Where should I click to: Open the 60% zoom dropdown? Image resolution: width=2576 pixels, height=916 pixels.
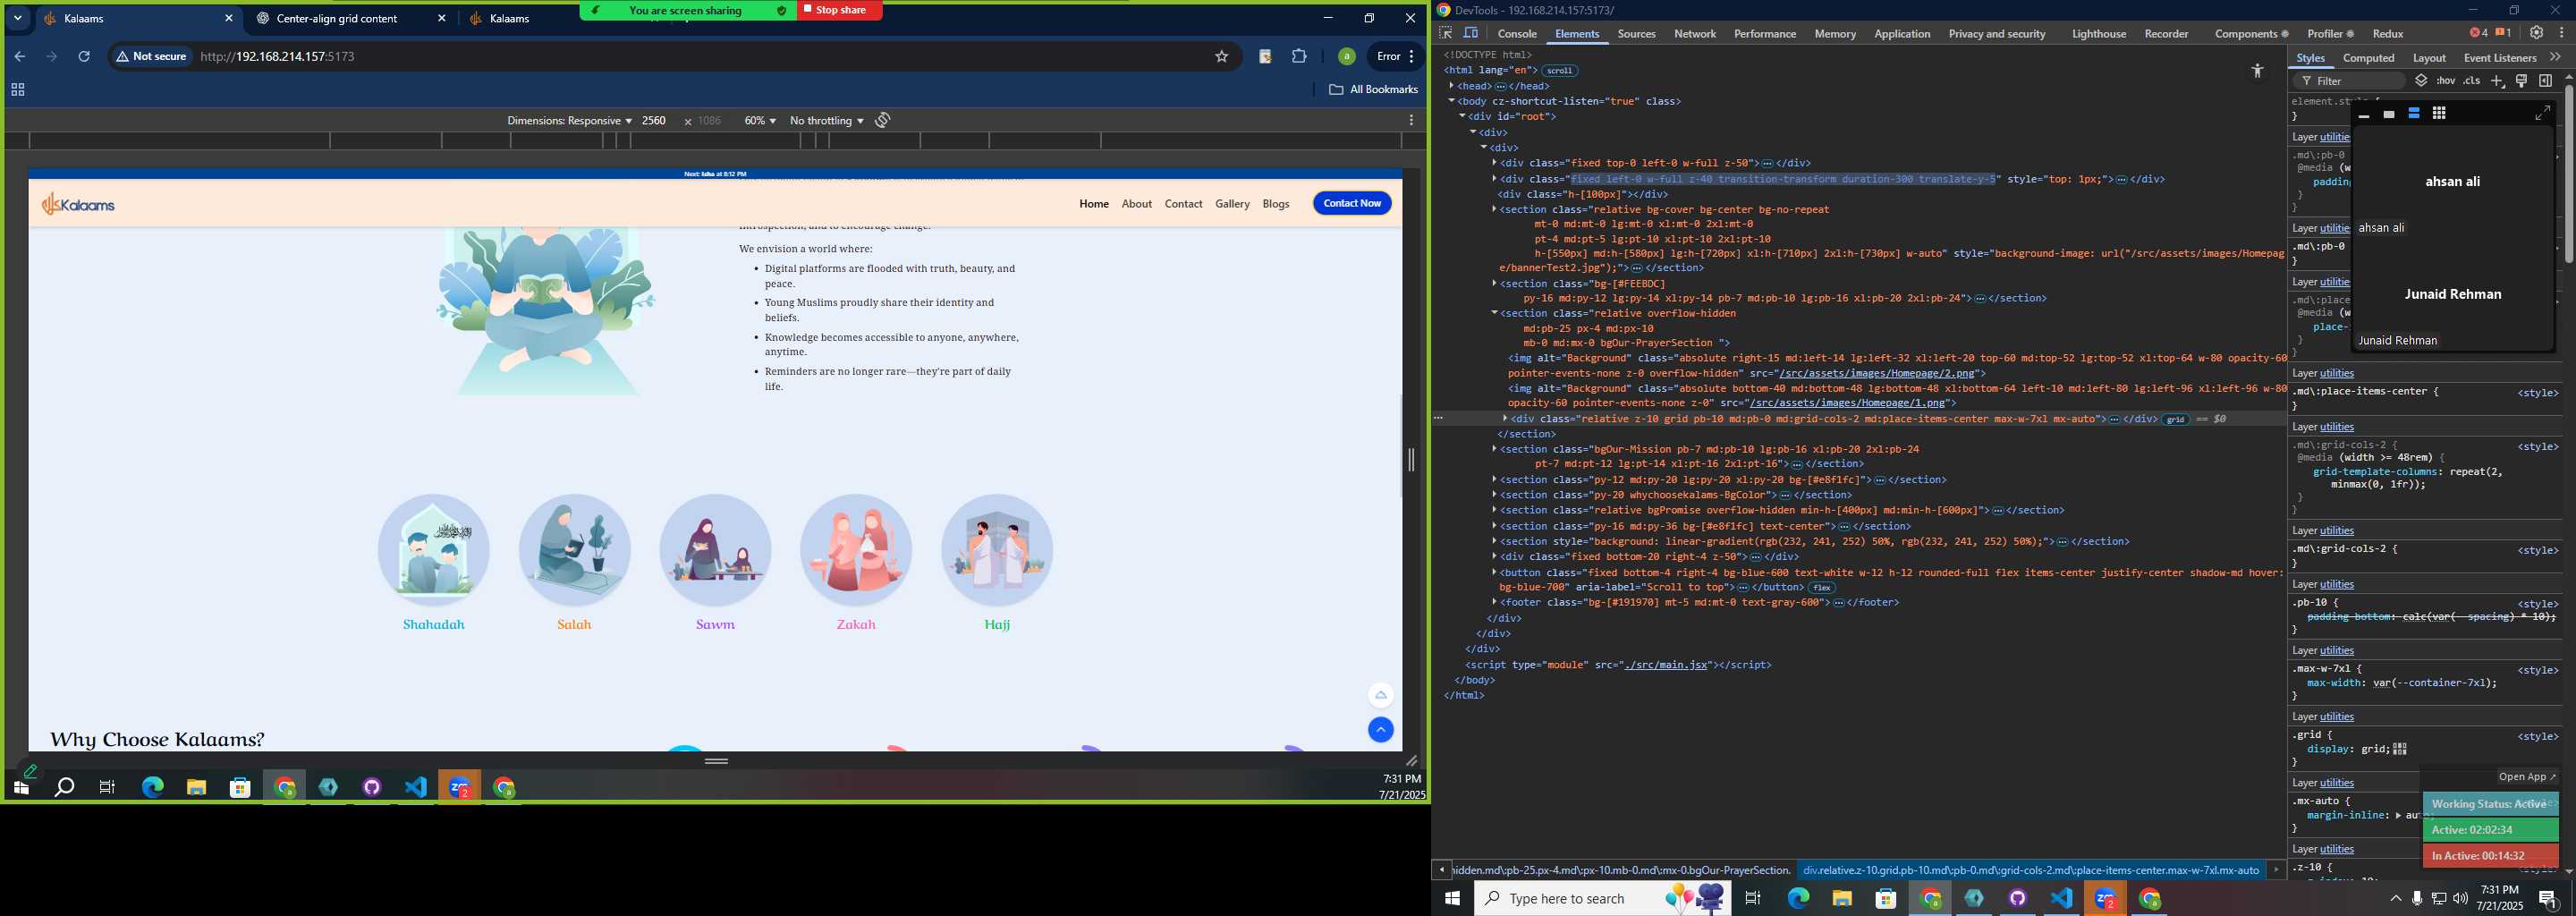pyautogui.click(x=760, y=121)
